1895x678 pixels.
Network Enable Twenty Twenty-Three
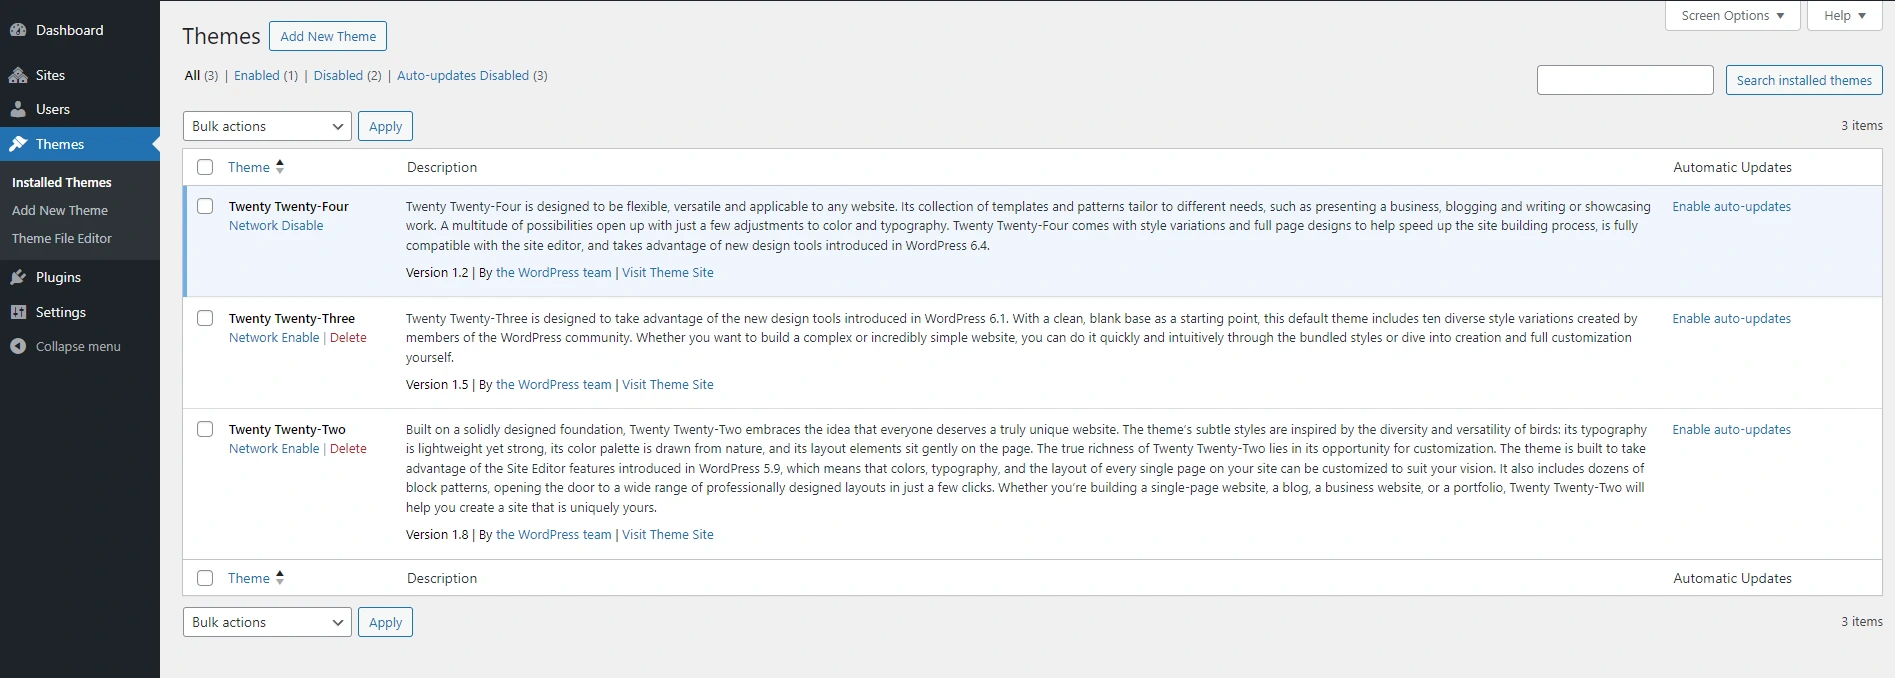274,337
